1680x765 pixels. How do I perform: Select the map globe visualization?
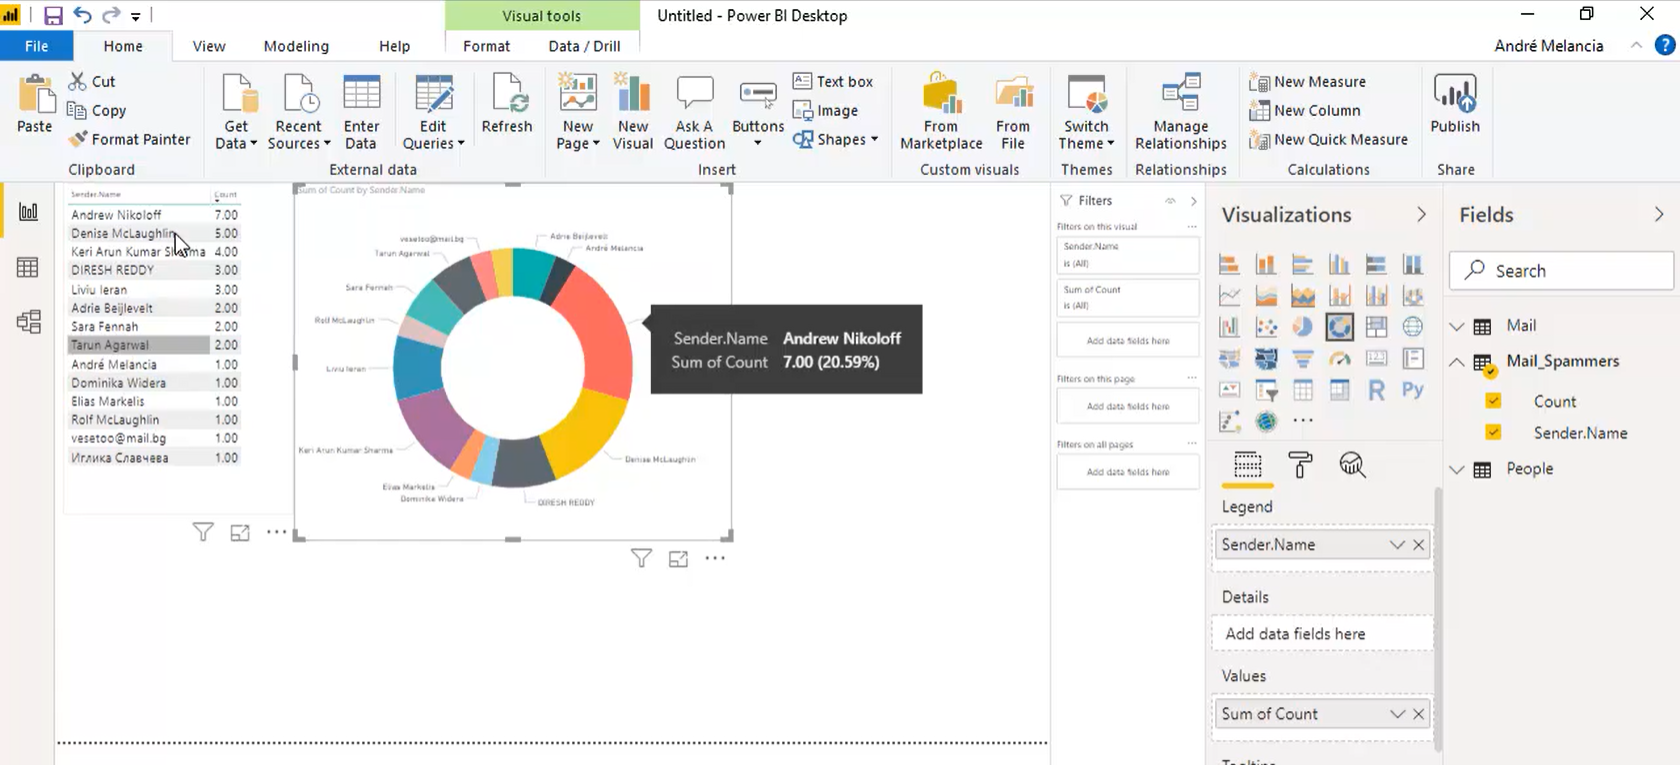[1412, 327]
